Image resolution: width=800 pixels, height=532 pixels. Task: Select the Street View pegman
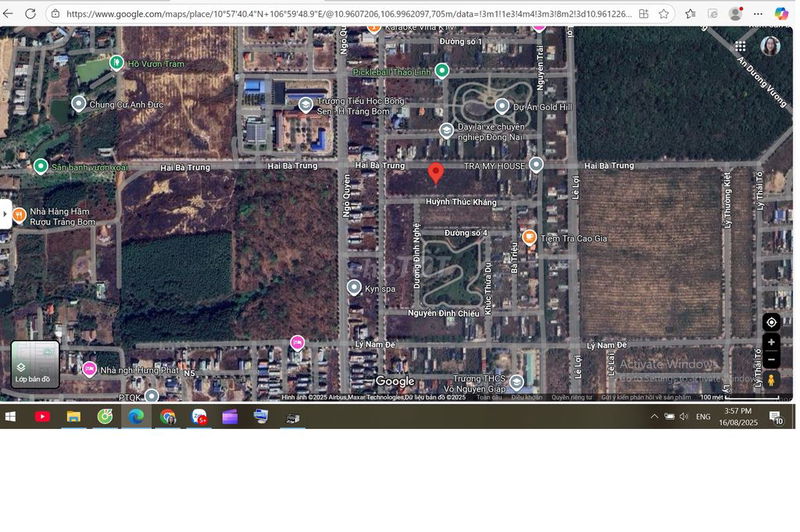pos(771,380)
